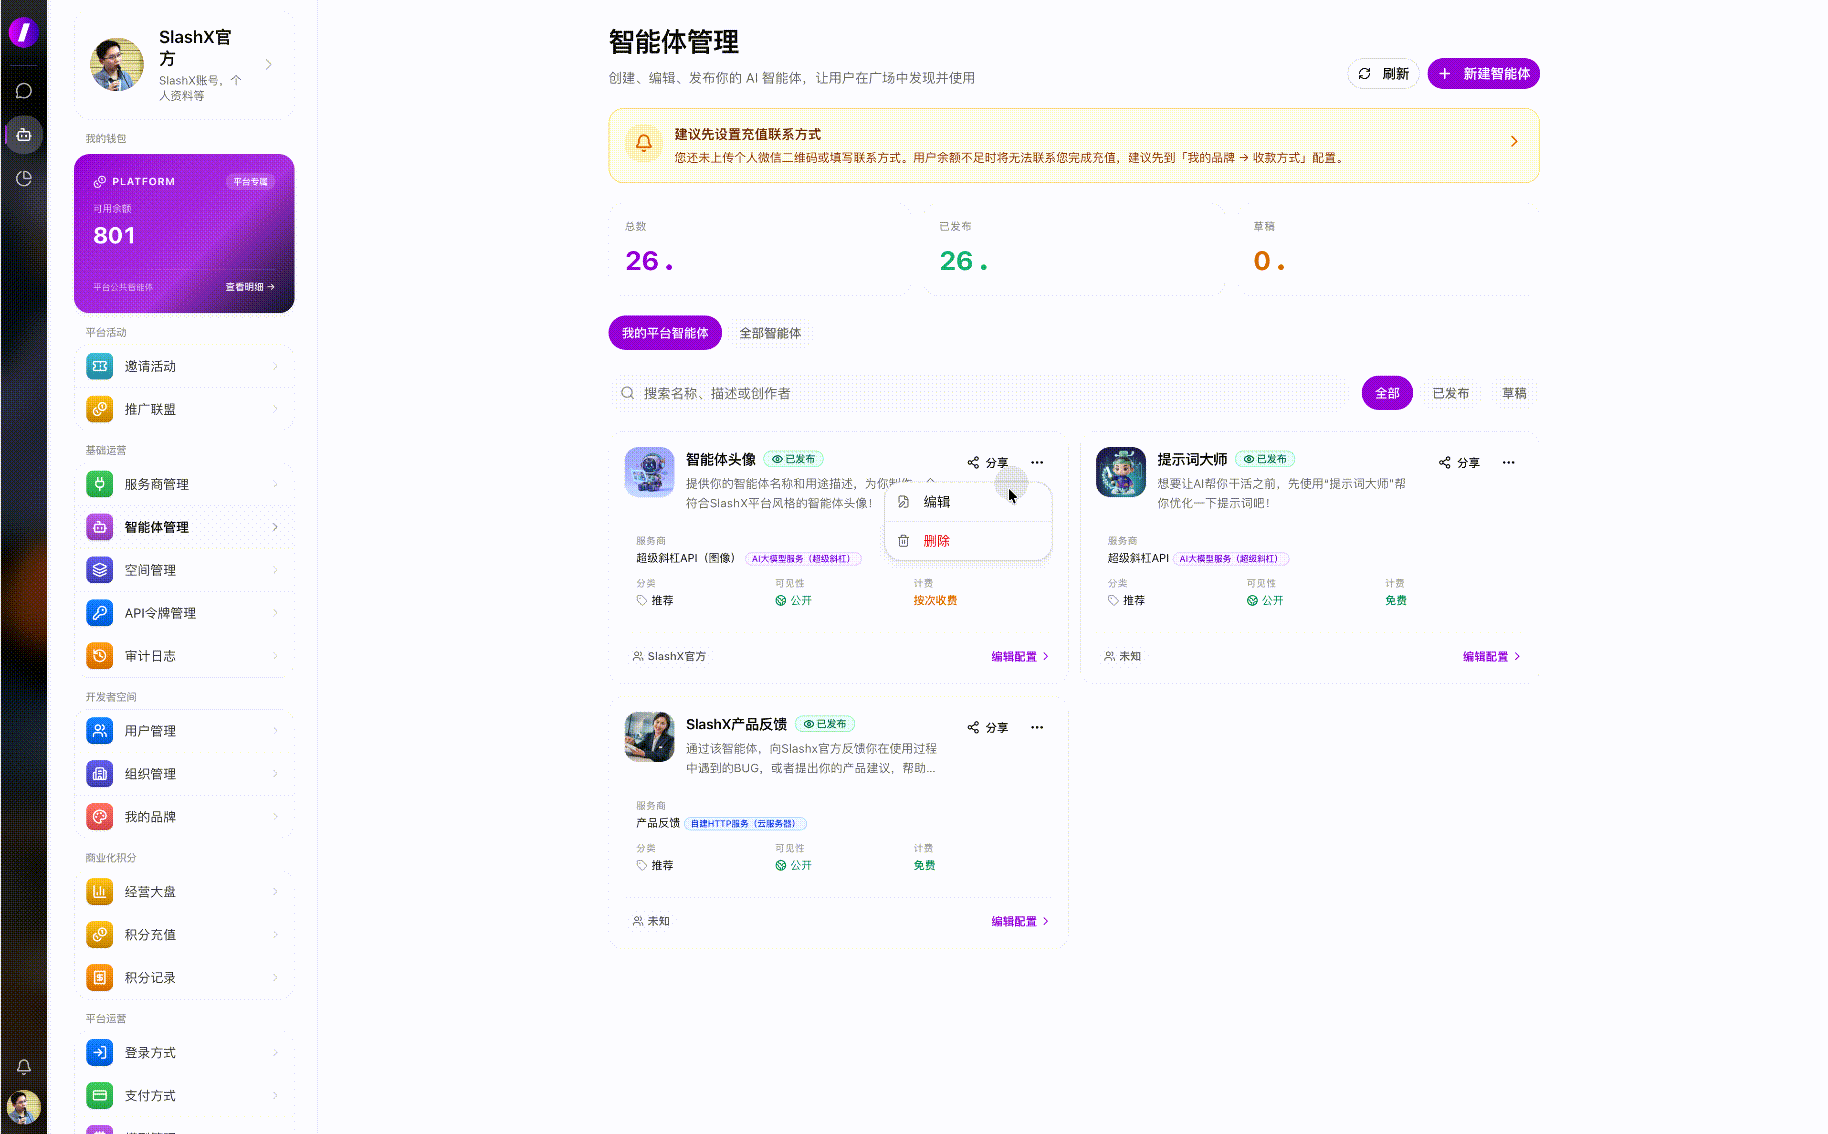The image size is (1828, 1134).
Task: Open more options for SlashX产品反馈 card
Action: coord(1037,727)
